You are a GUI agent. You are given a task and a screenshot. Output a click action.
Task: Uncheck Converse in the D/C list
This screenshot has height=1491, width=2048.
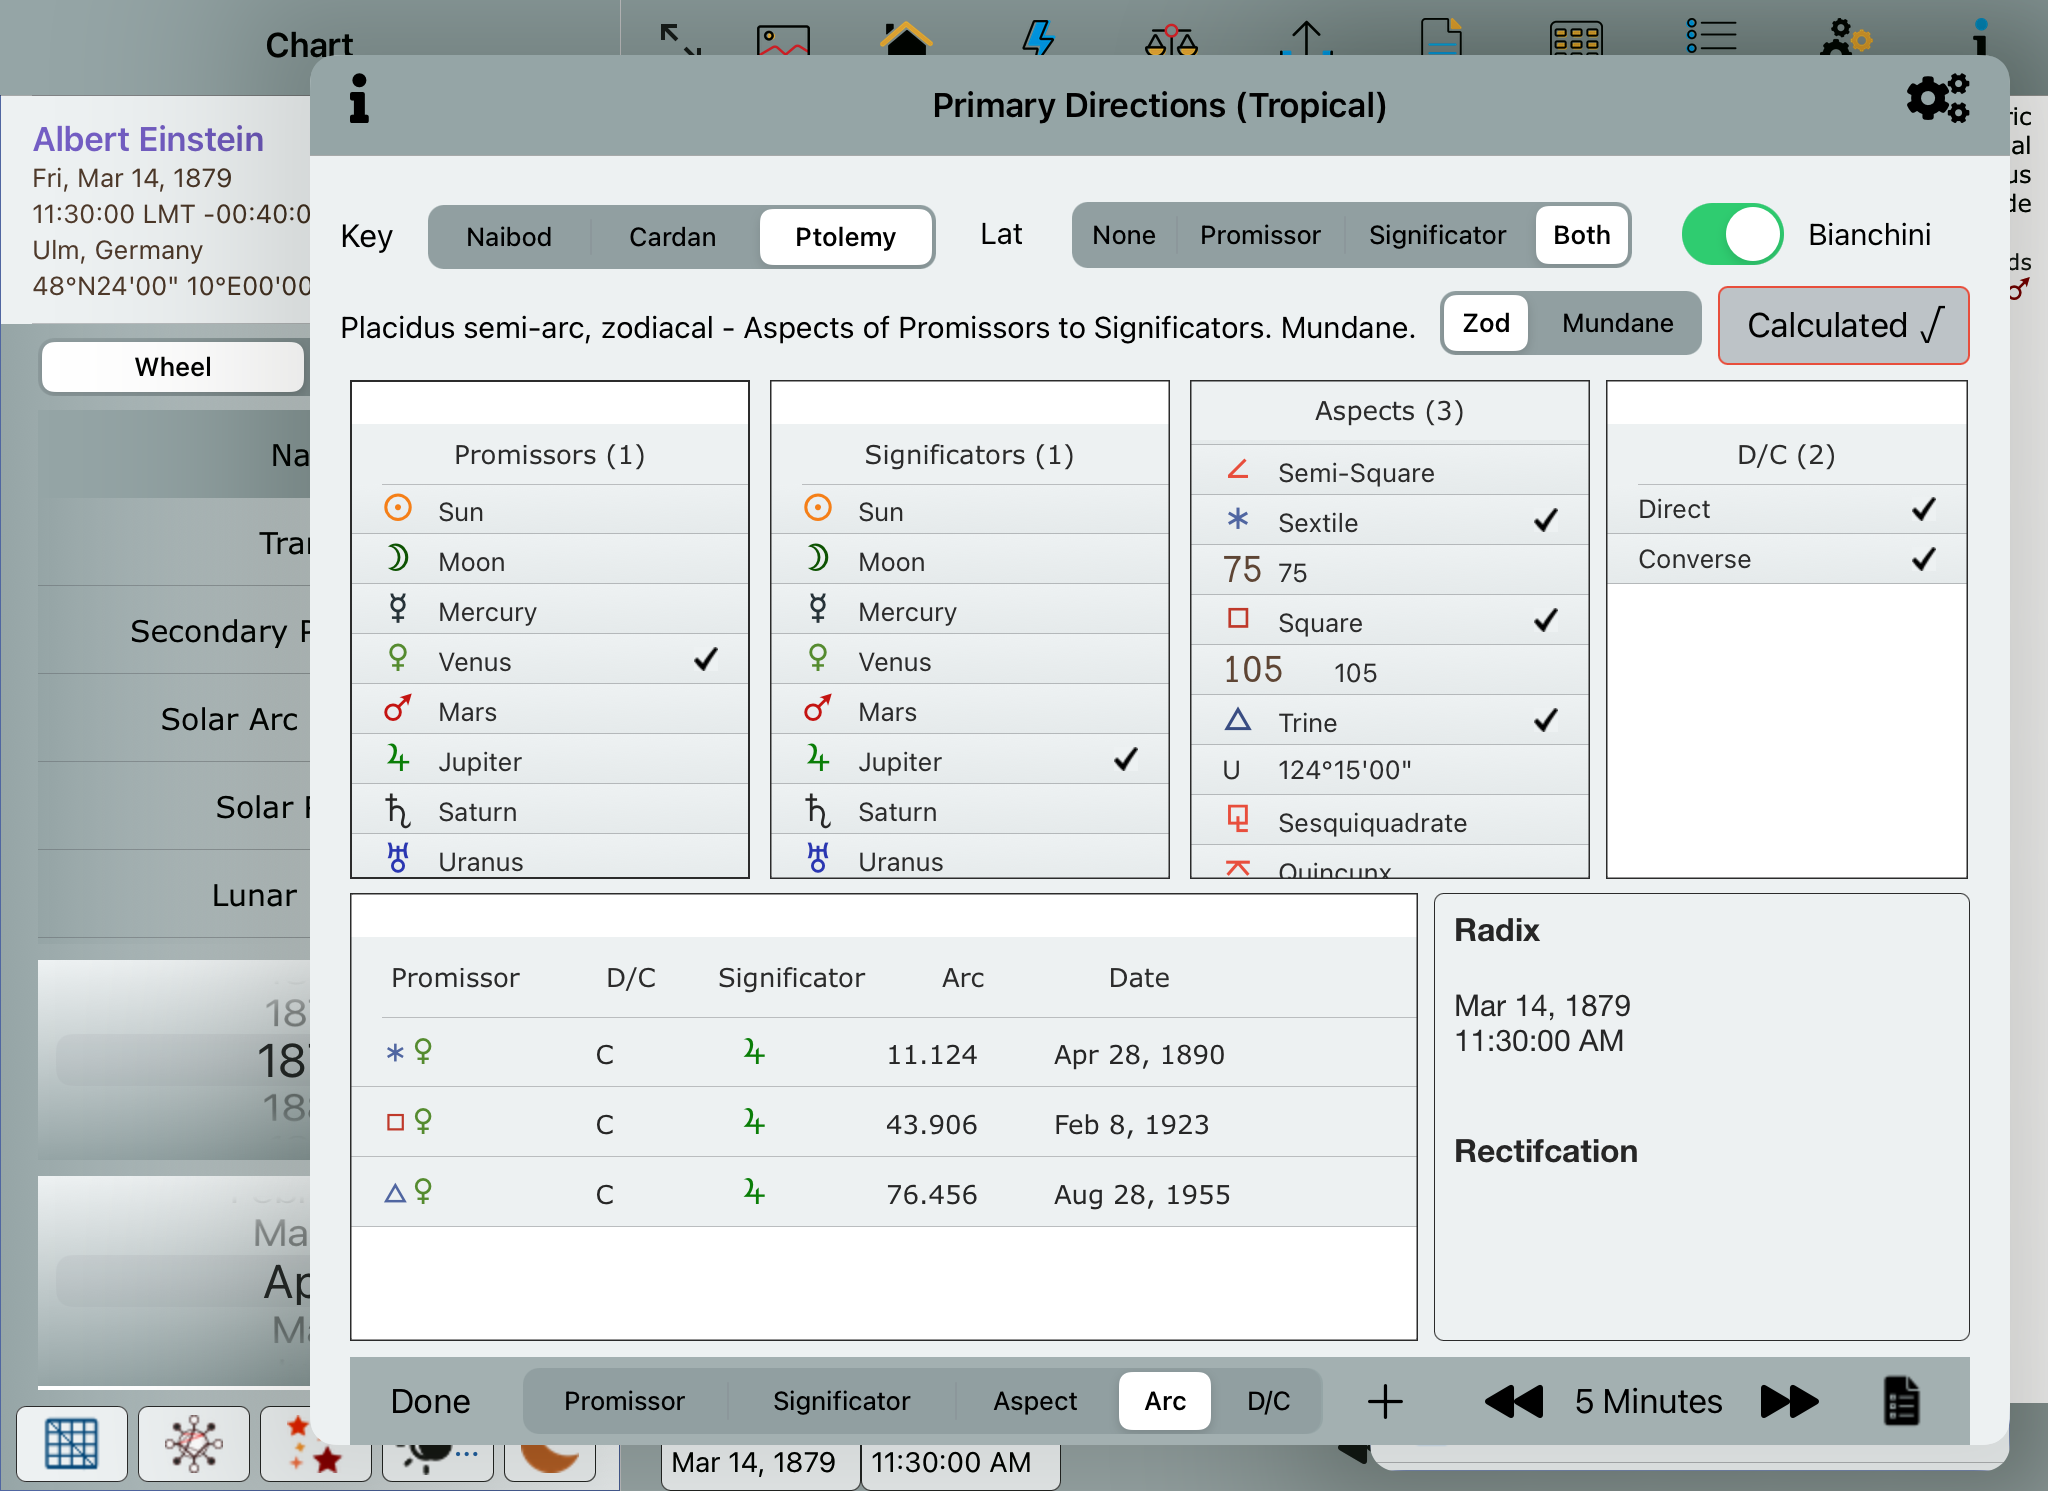coord(1786,559)
